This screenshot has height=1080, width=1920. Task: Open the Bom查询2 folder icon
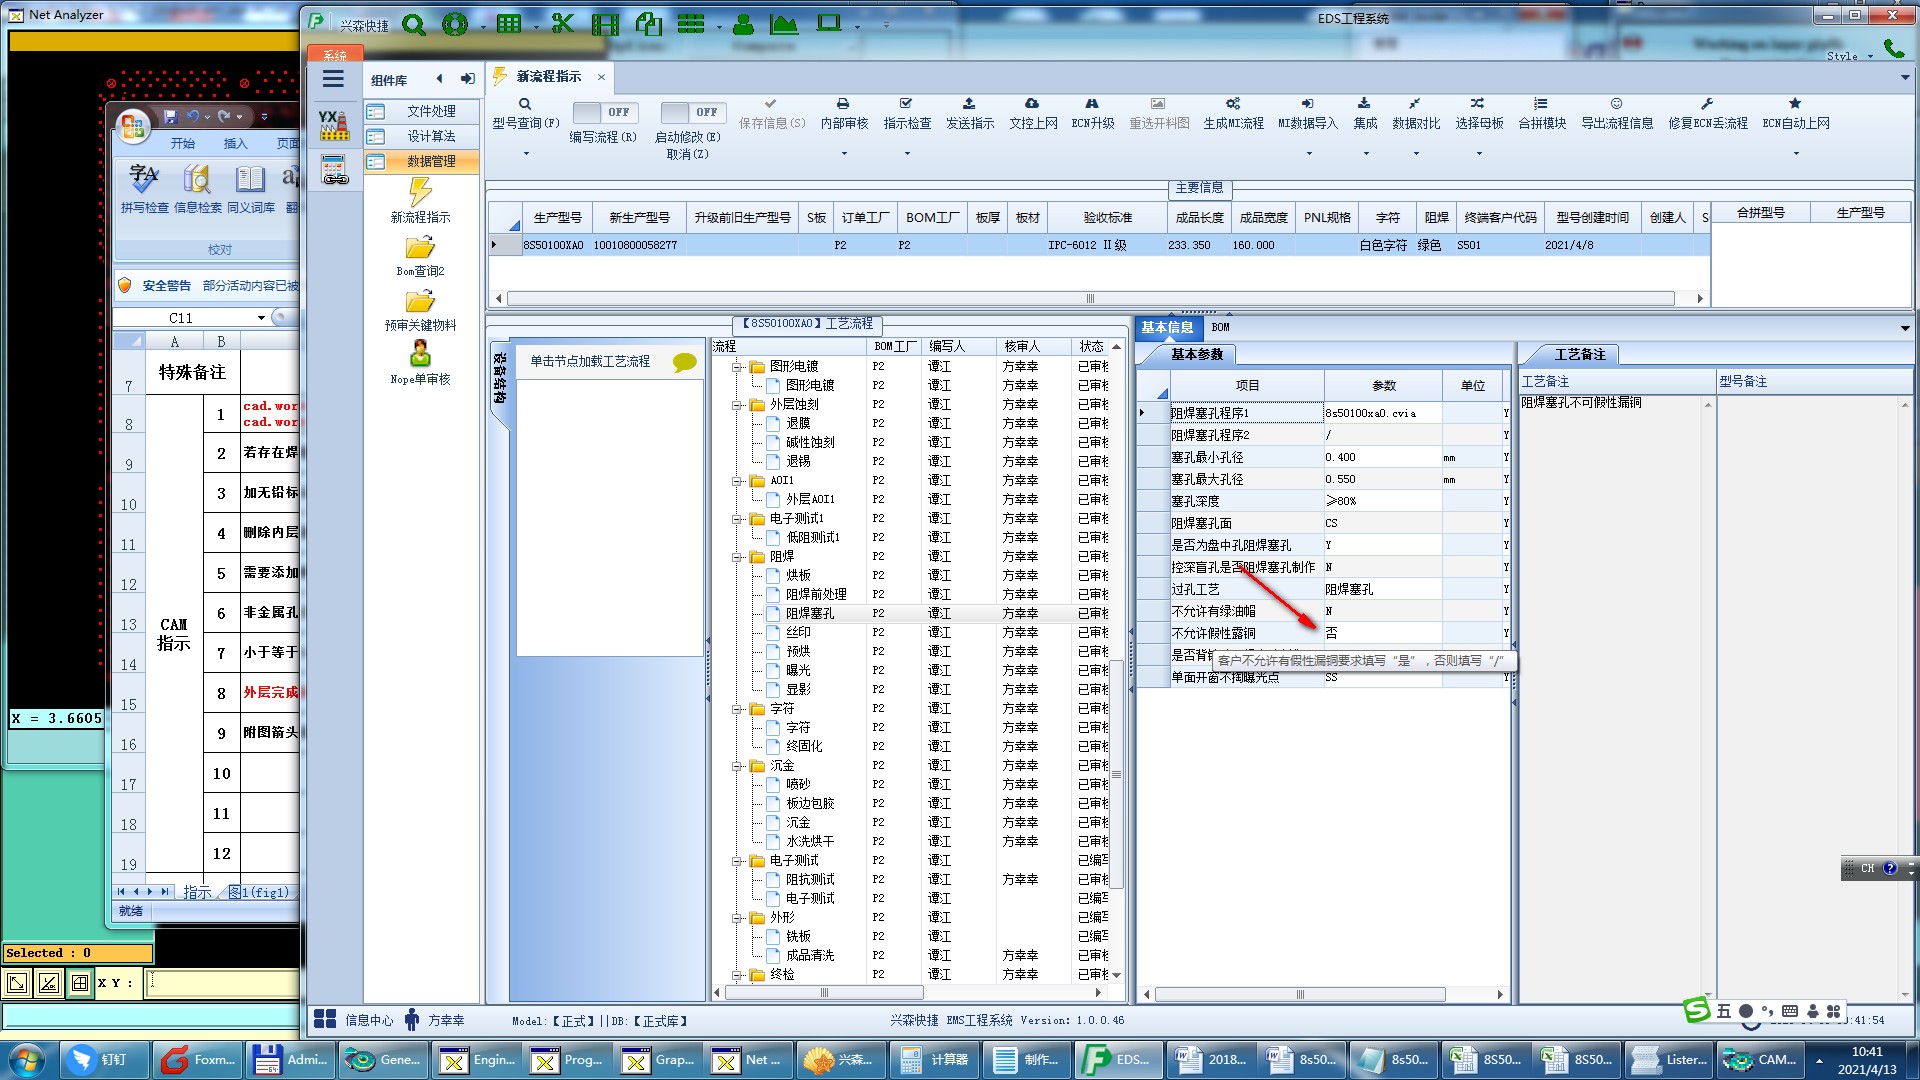tap(420, 248)
